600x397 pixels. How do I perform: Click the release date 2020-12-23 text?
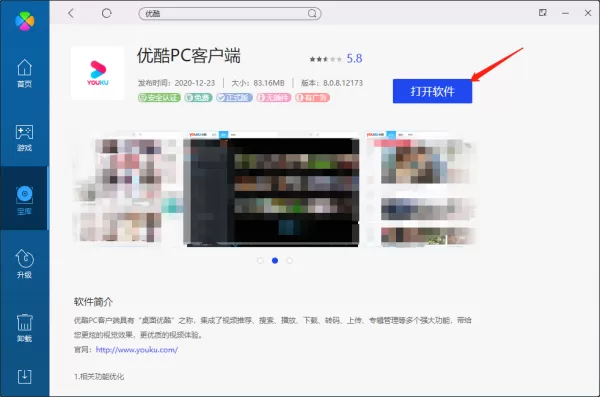click(x=195, y=83)
